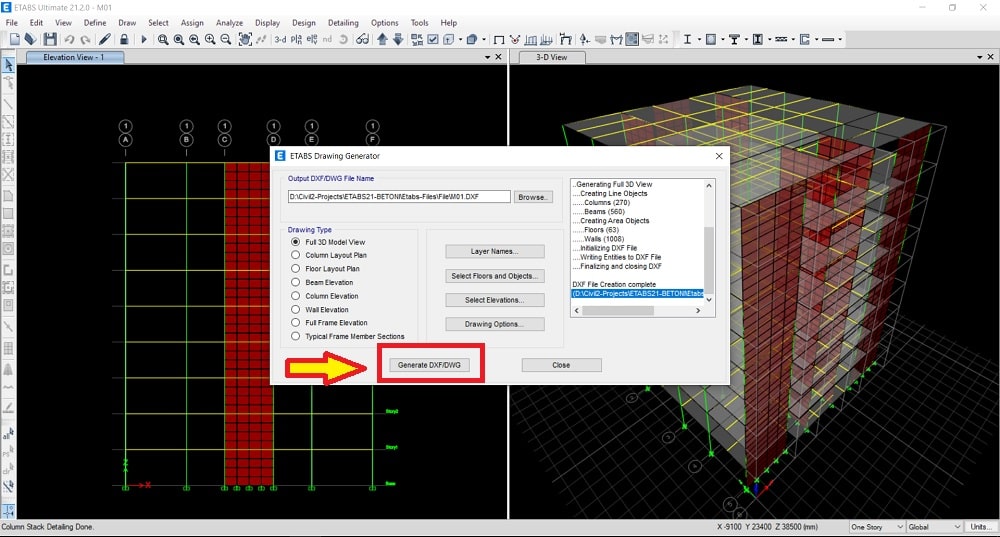Image resolution: width=1000 pixels, height=537 pixels.
Task: Click the Browse button for output file
Action: (x=534, y=197)
